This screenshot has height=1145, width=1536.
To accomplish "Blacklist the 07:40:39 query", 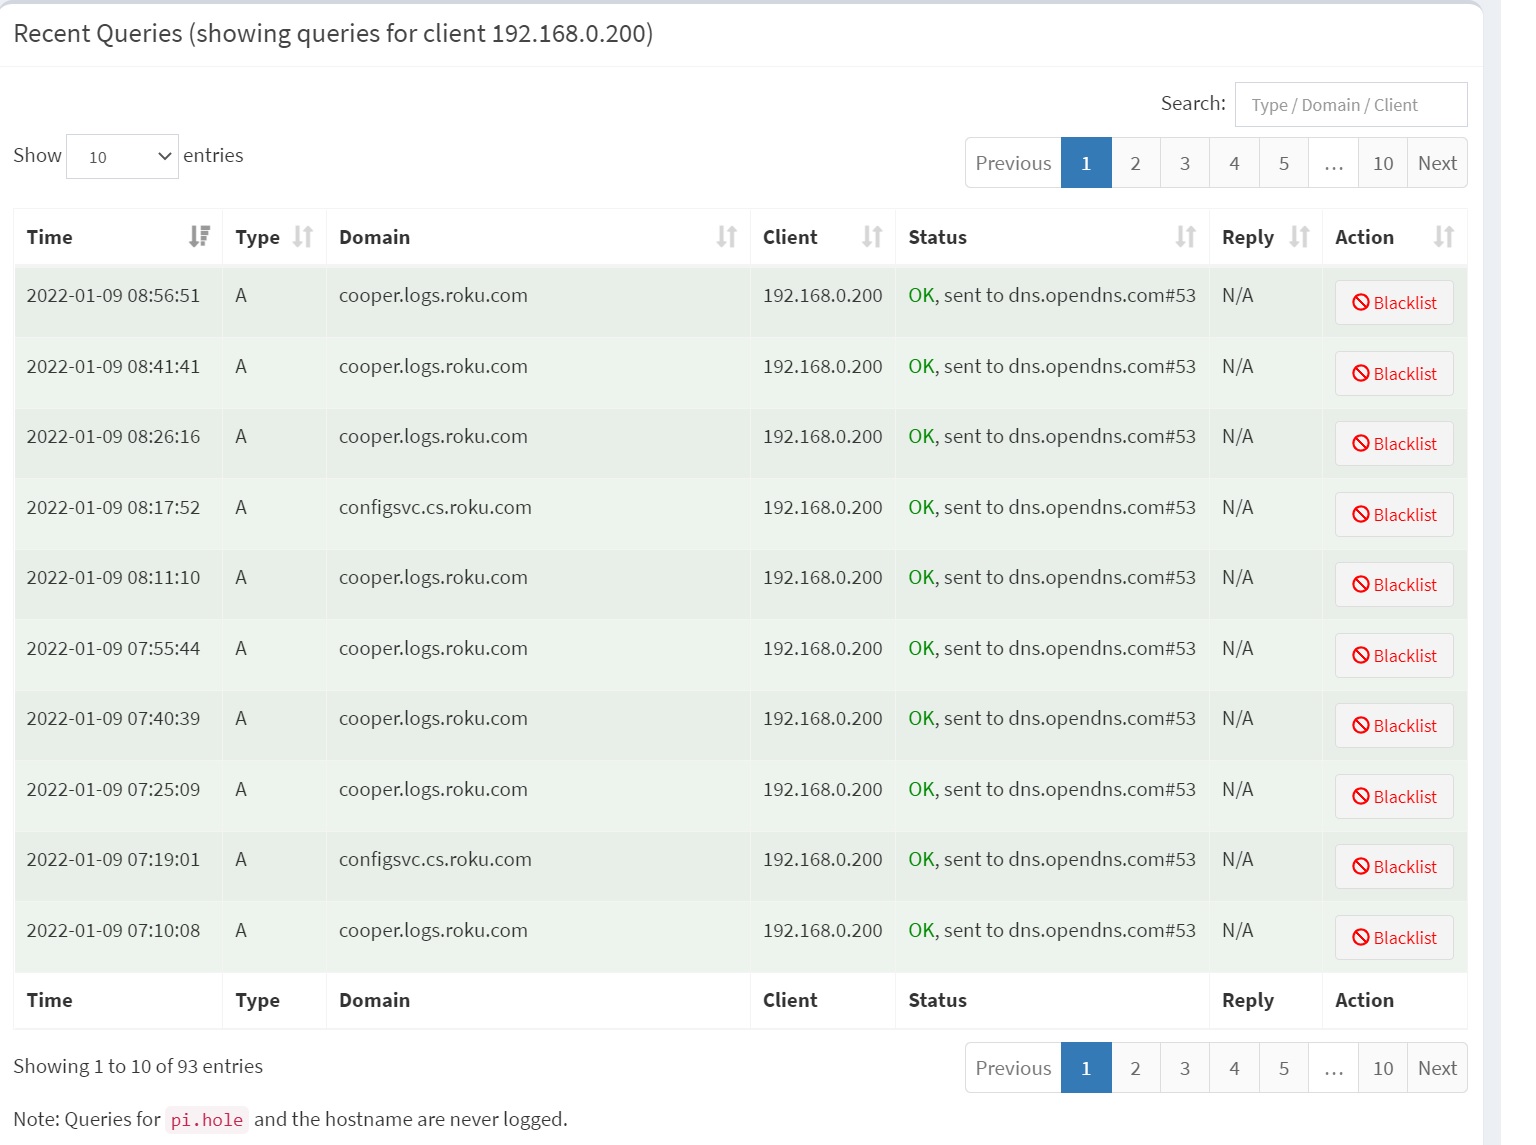I will tap(1394, 725).
